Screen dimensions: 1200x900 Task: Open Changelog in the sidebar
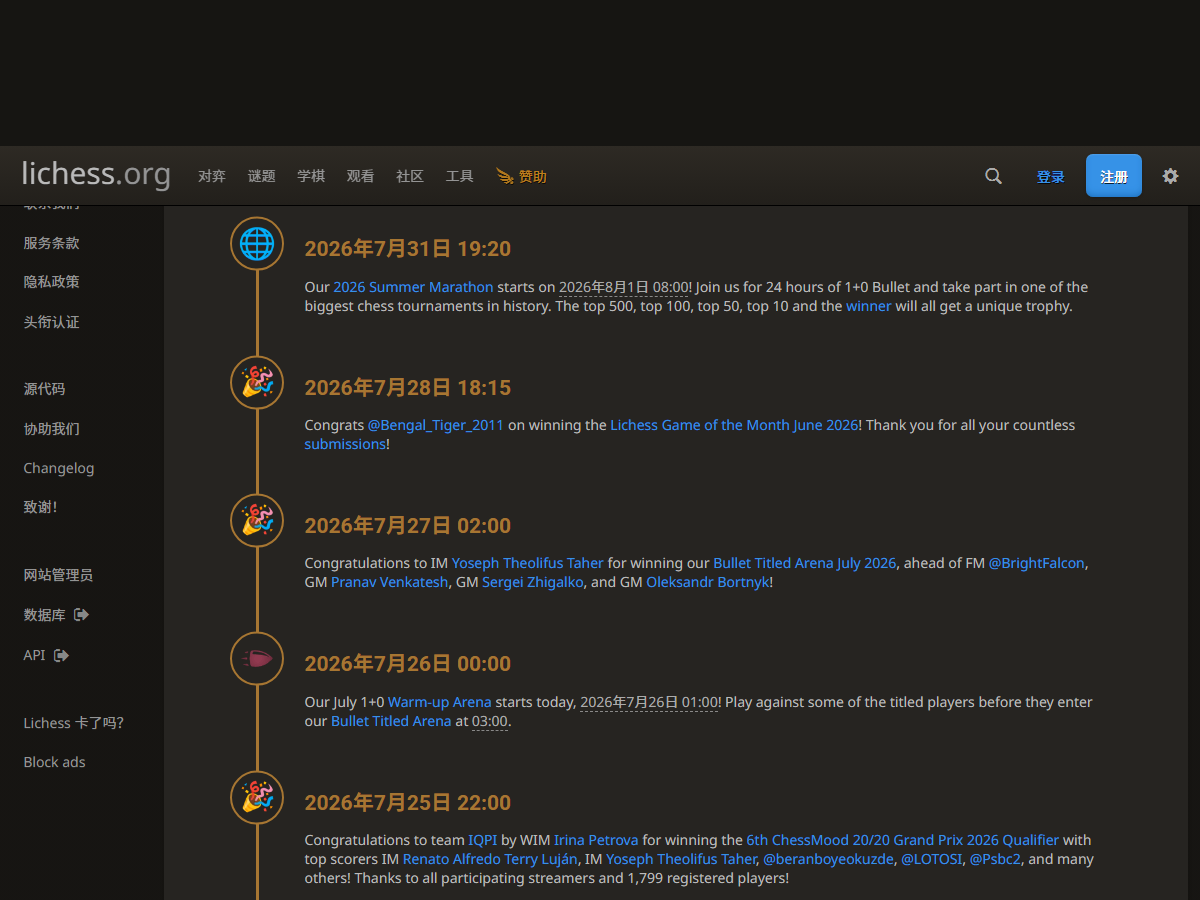tap(59, 468)
